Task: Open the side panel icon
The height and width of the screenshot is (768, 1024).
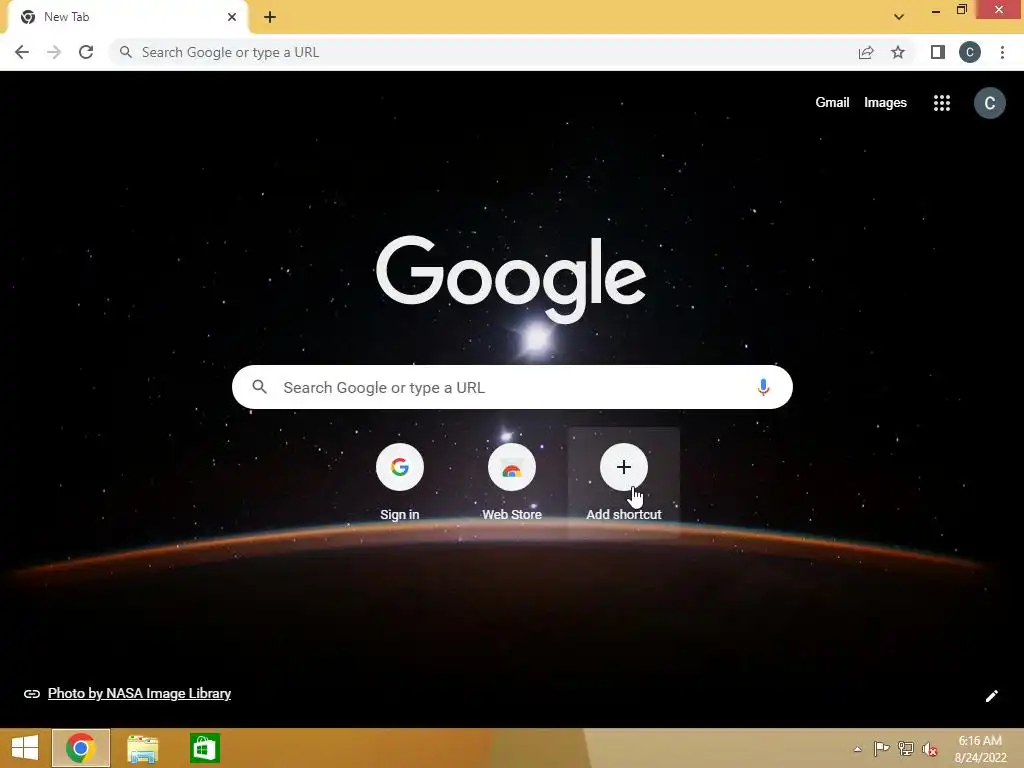Action: pyautogui.click(x=937, y=52)
